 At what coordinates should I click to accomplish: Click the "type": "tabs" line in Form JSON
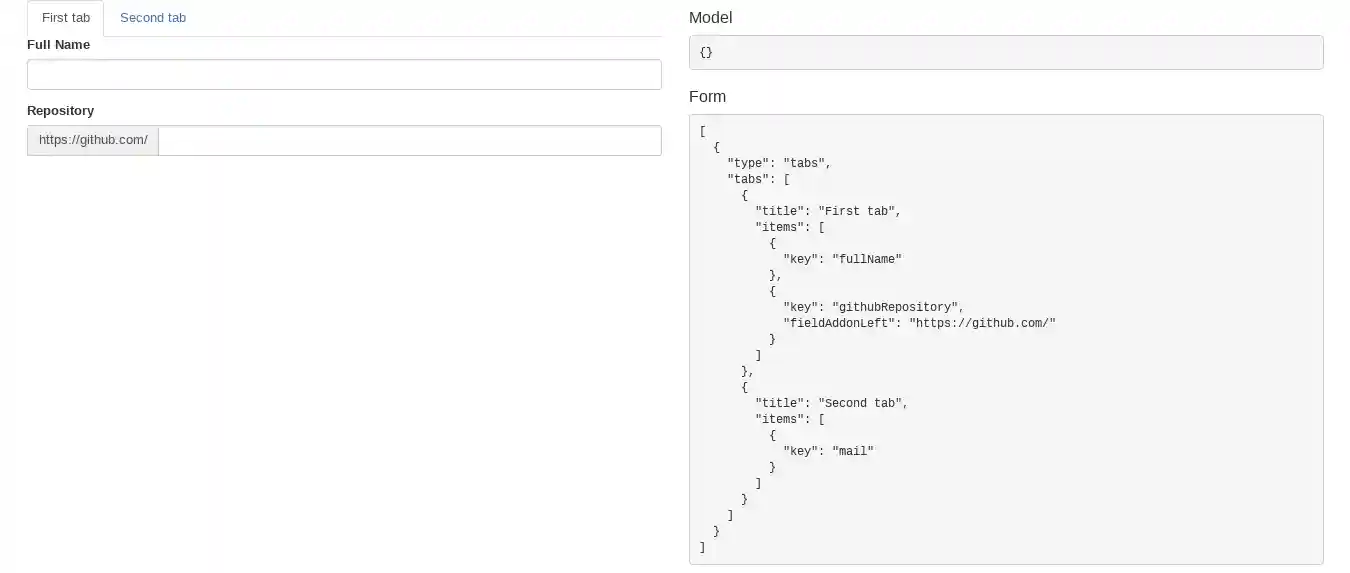click(x=779, y=163)
